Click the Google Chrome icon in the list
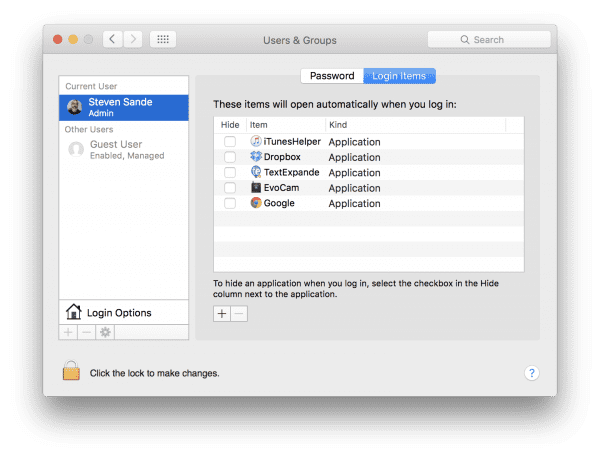 [x=256, y=202]
